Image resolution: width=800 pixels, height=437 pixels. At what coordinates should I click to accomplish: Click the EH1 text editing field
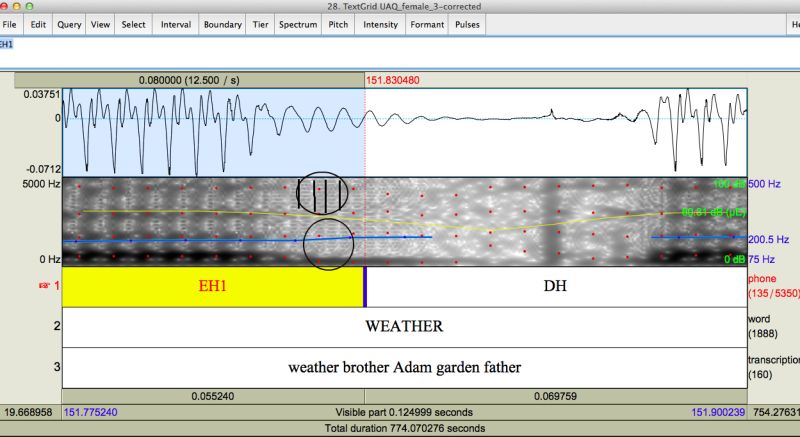click(x=400, y=52)
